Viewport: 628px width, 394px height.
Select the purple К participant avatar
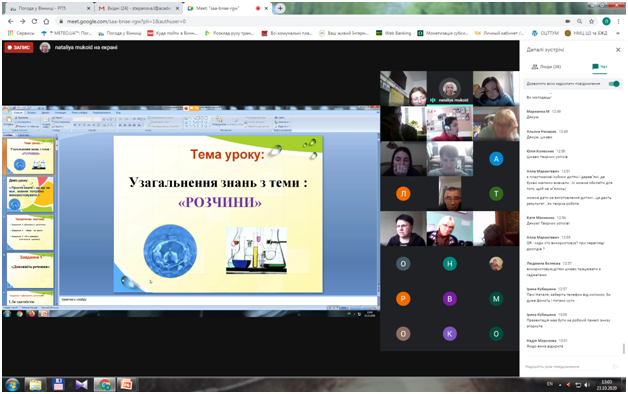(450, 334)
